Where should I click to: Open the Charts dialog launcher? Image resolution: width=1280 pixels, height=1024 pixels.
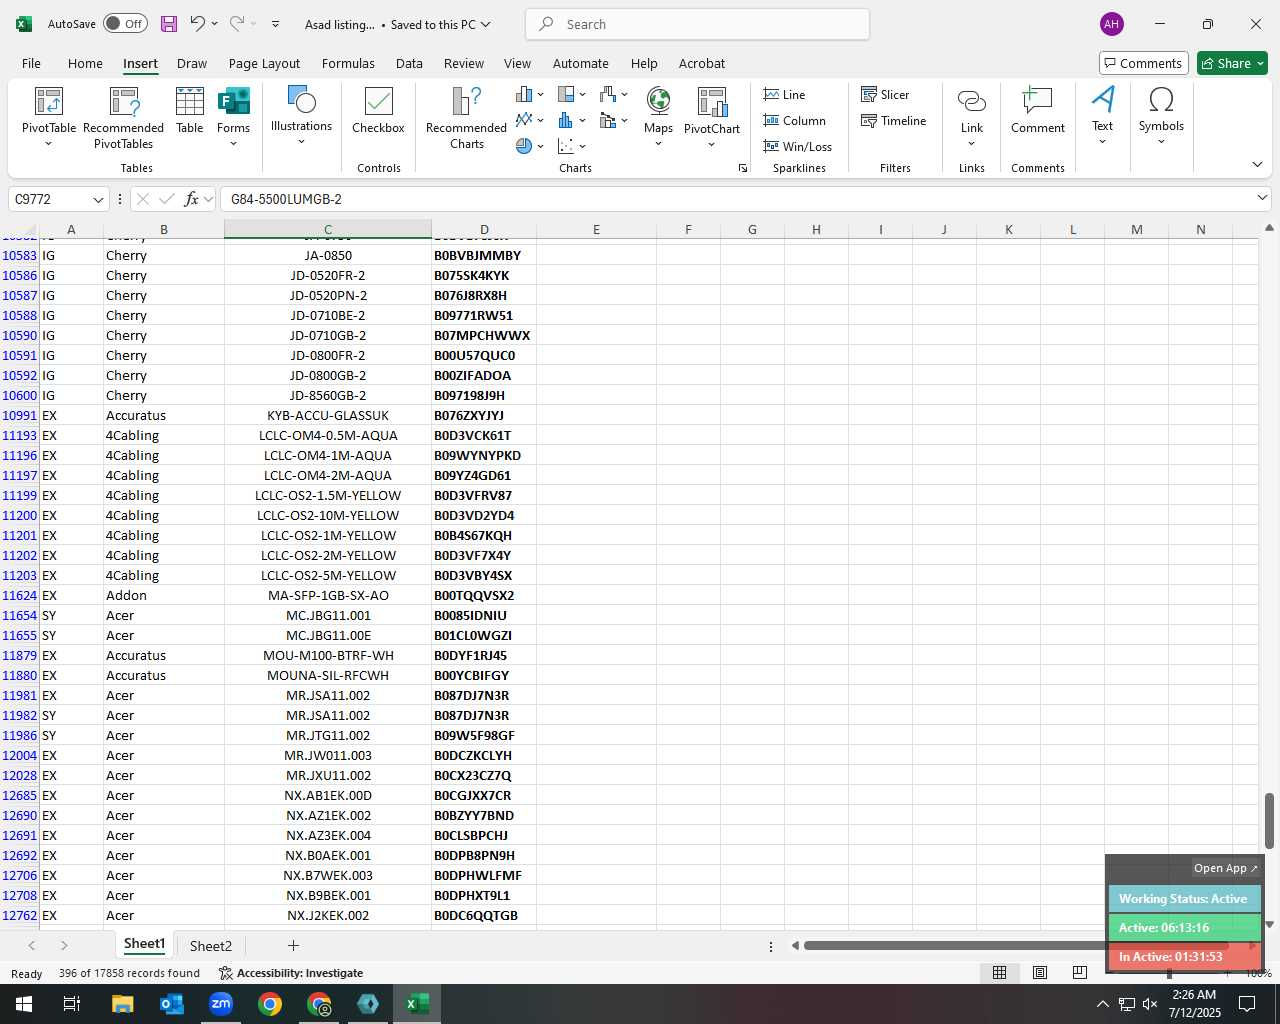742,168
